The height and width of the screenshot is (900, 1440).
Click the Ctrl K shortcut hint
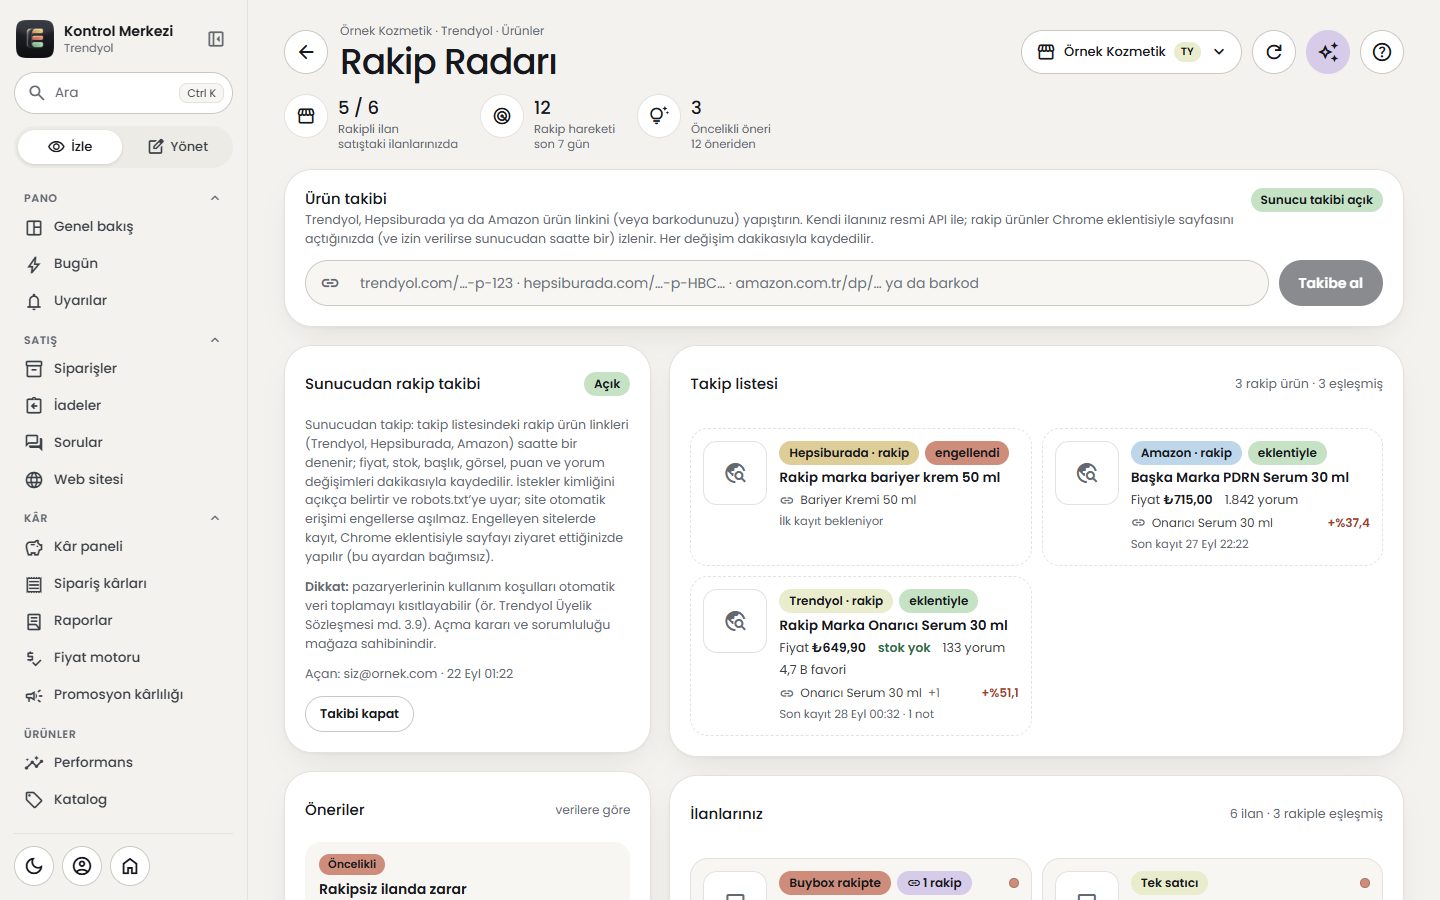tap(201, 93)
